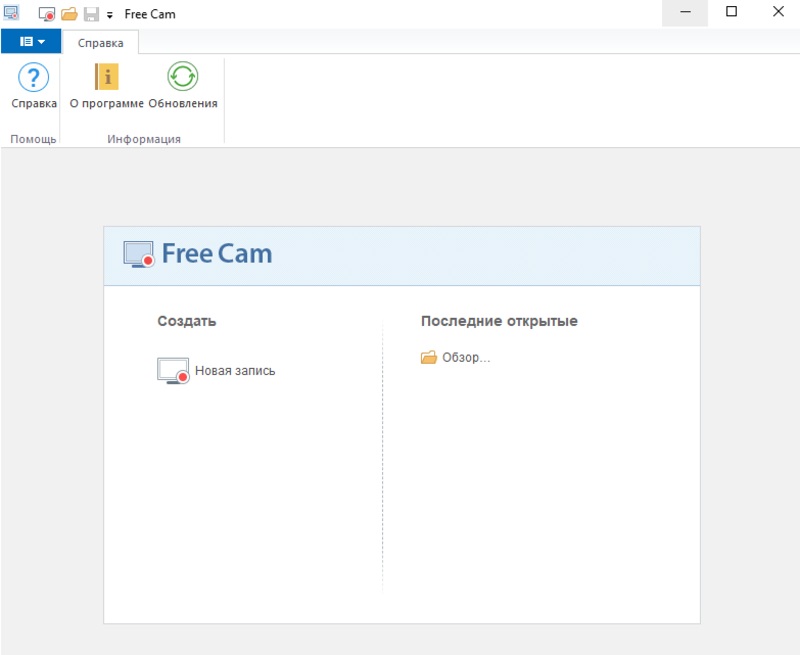Switch to the Справка ribbon tab

[101, 43]
